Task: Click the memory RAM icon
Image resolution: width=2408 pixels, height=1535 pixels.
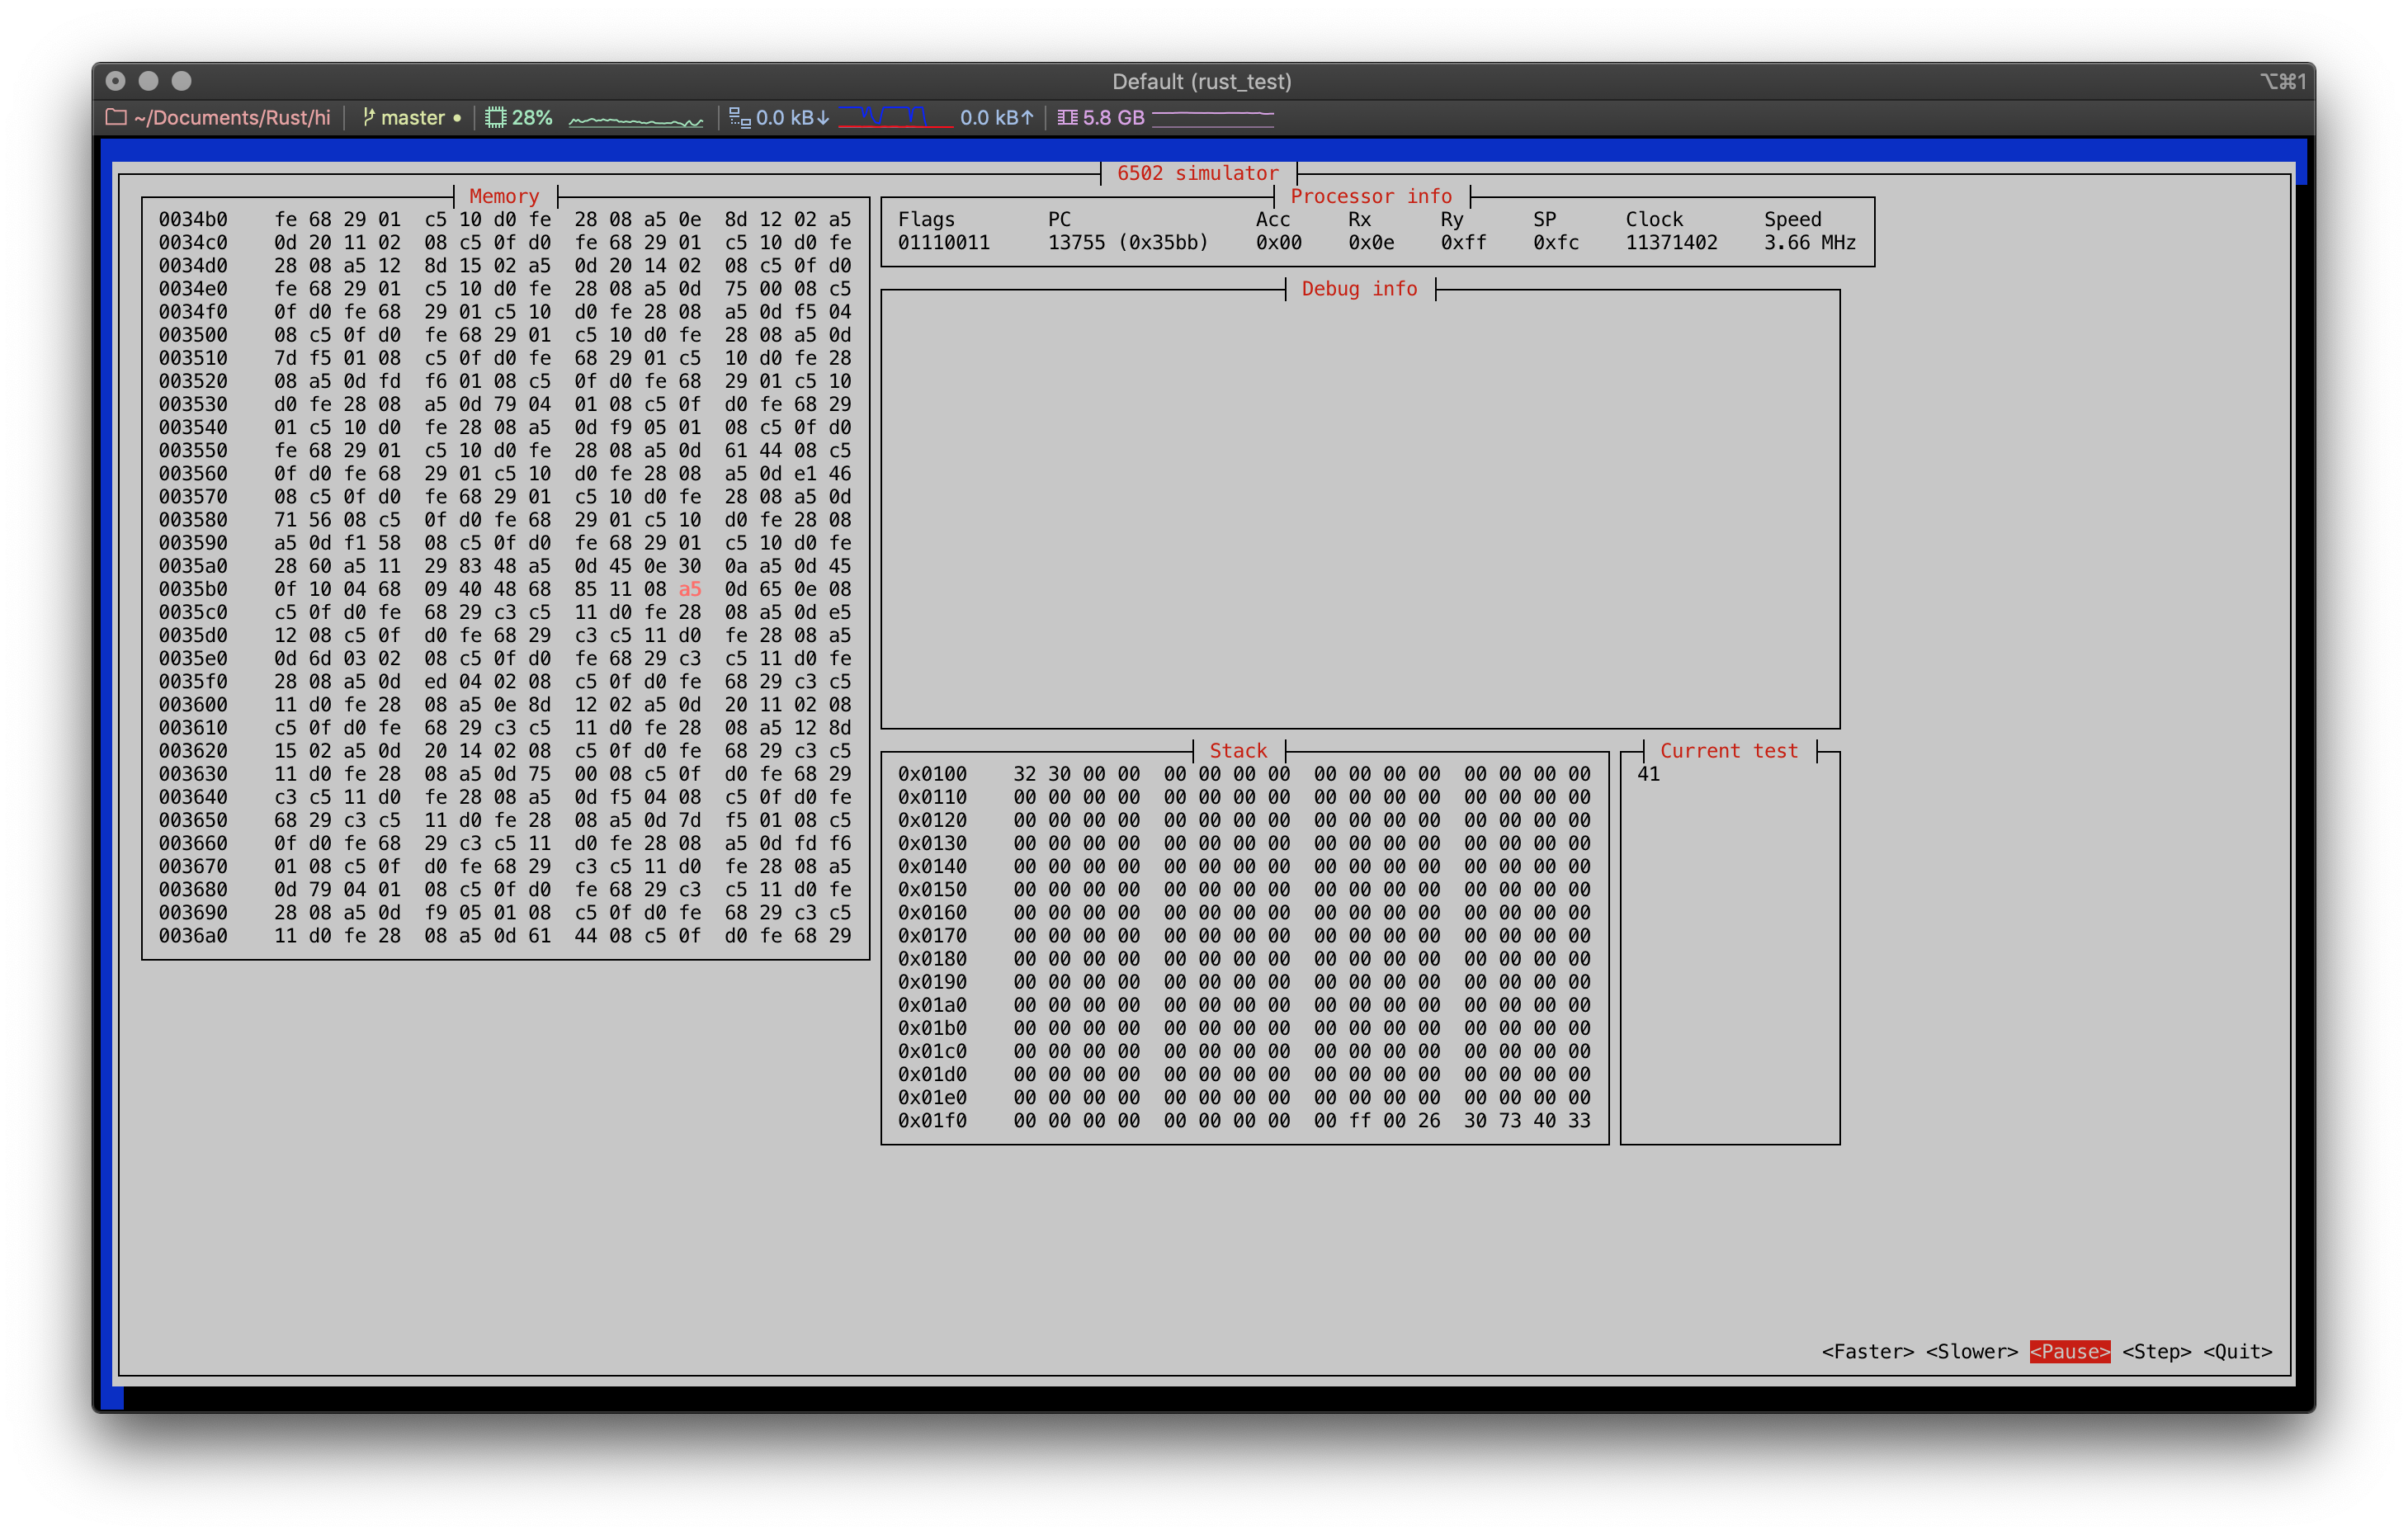Action: tap(1067, 117)
